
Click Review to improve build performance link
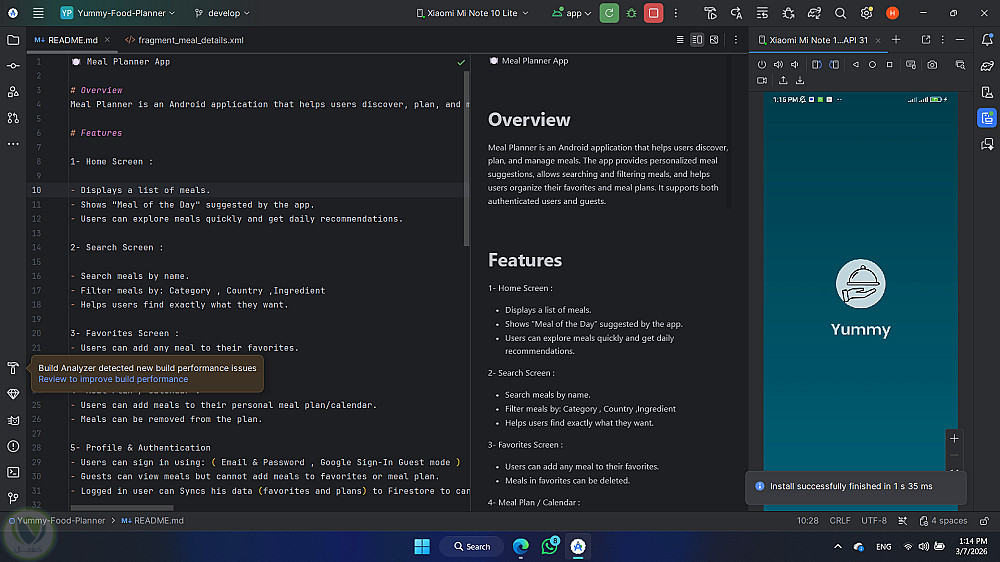coord(113,379)
